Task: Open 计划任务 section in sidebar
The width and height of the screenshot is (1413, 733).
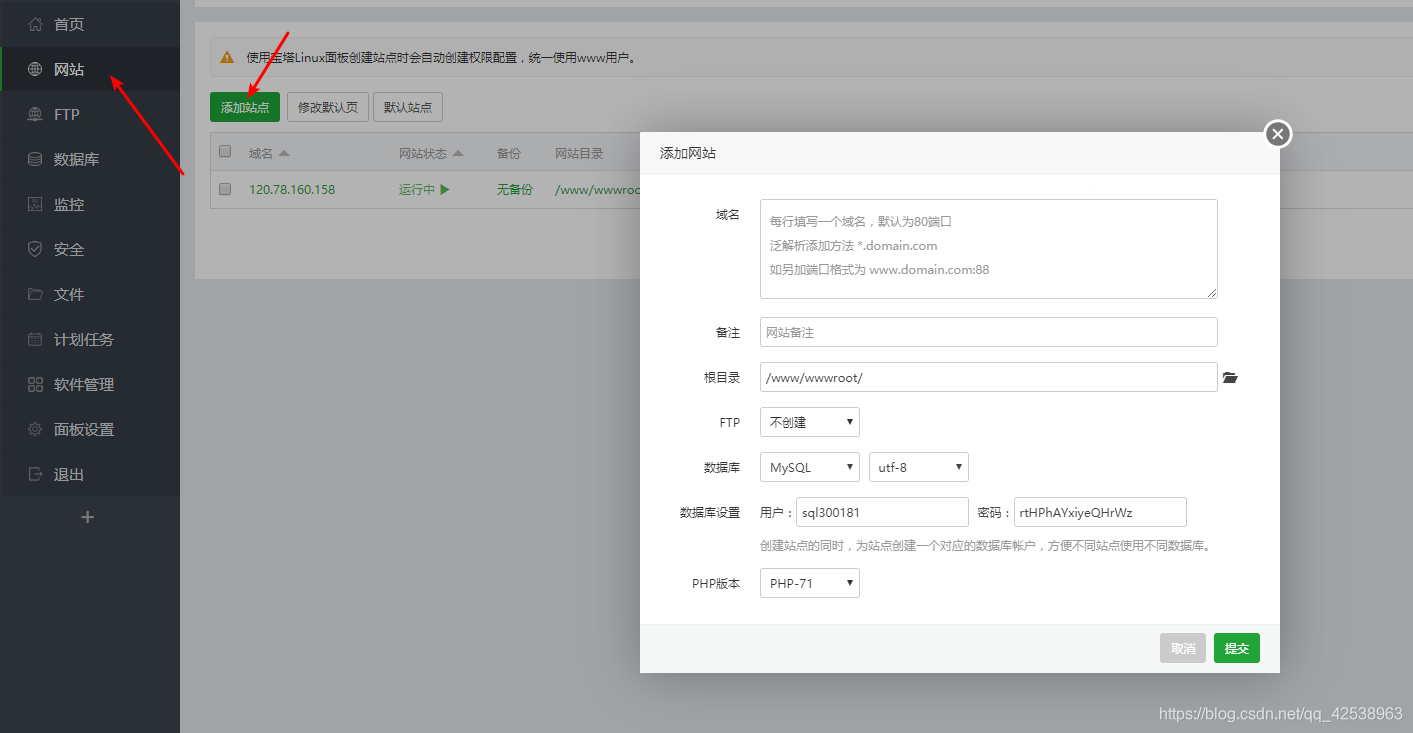Action: (x=90, y=339)
